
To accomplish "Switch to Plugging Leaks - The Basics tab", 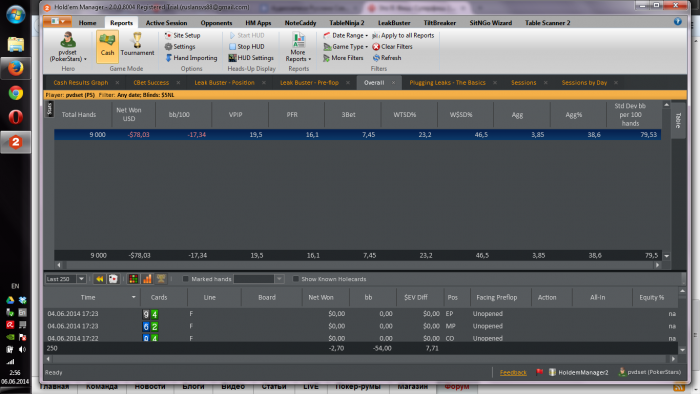I will pos(447,83).
